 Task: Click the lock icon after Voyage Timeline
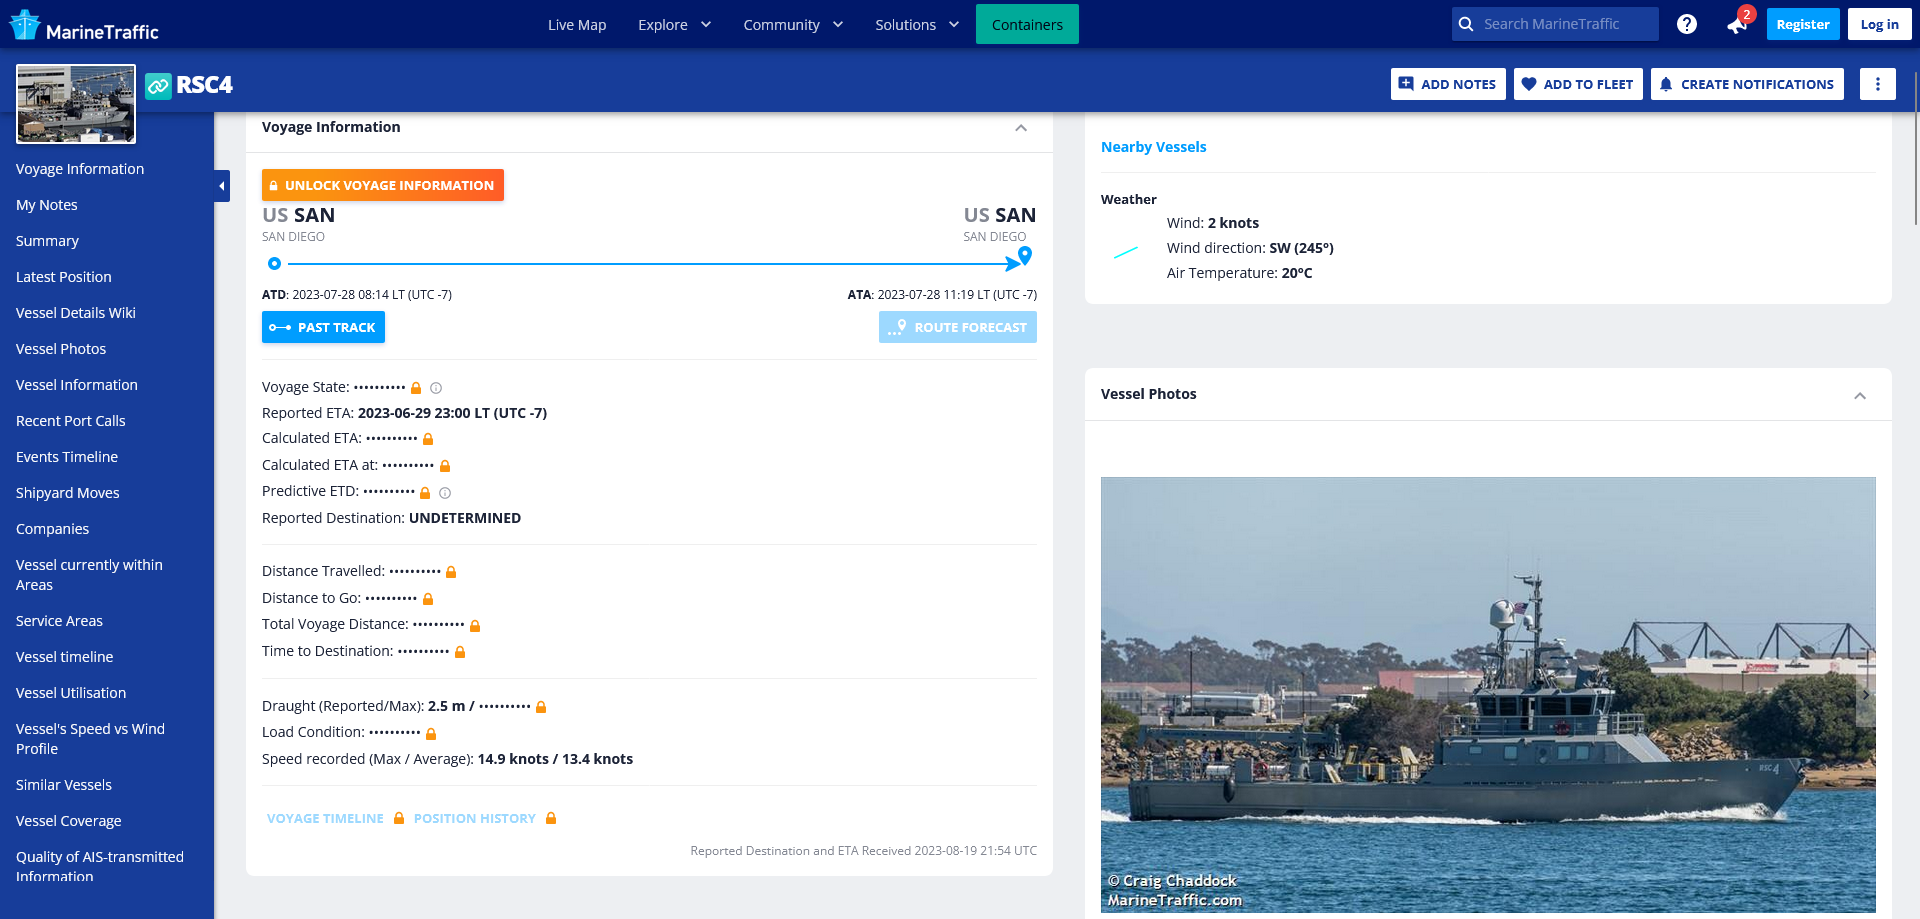(x=399, y=818)
